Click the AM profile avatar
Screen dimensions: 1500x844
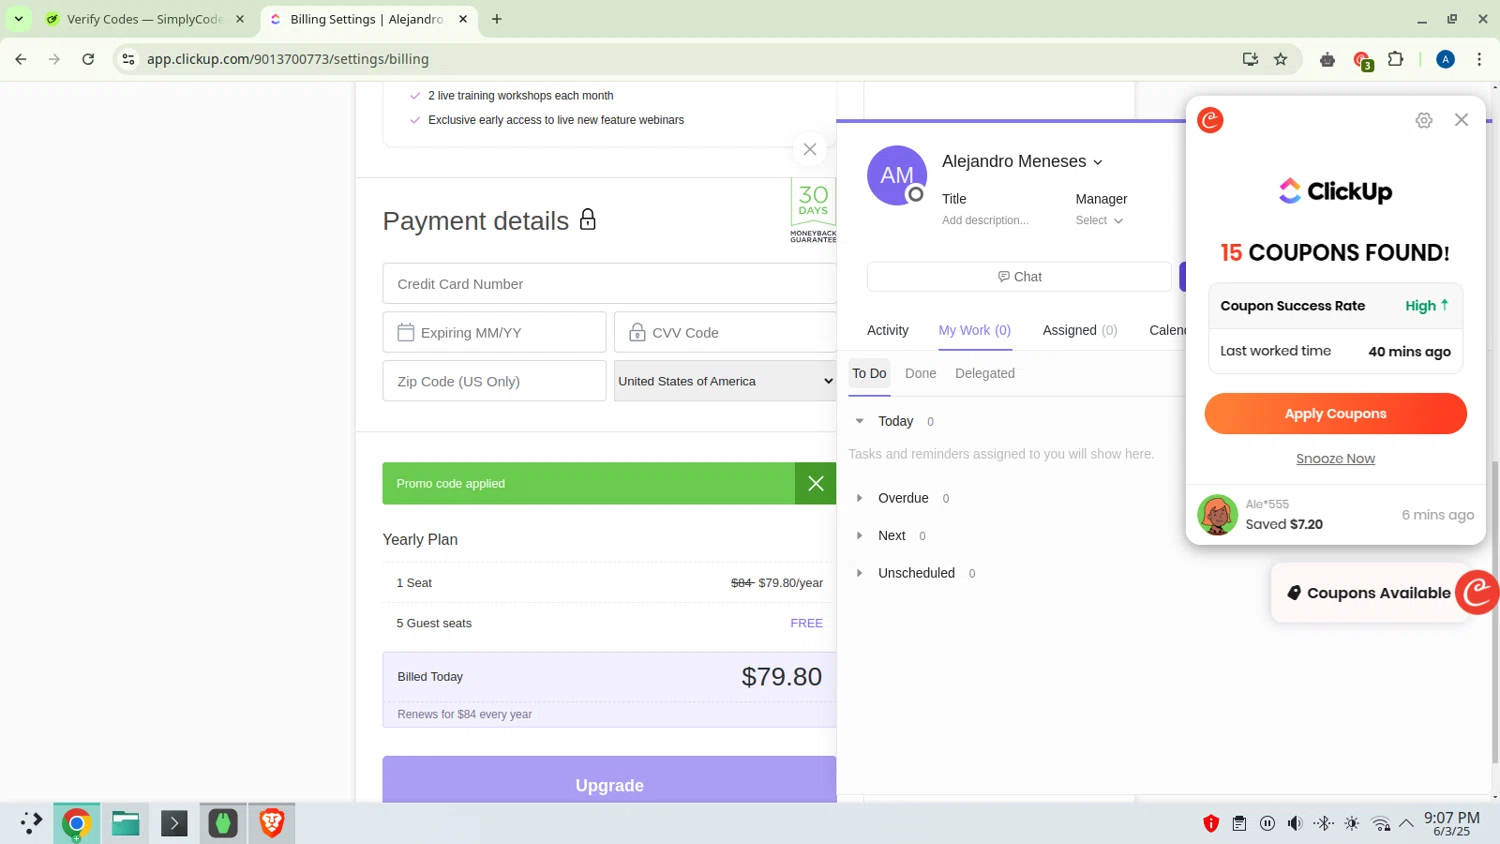(896, 175)
